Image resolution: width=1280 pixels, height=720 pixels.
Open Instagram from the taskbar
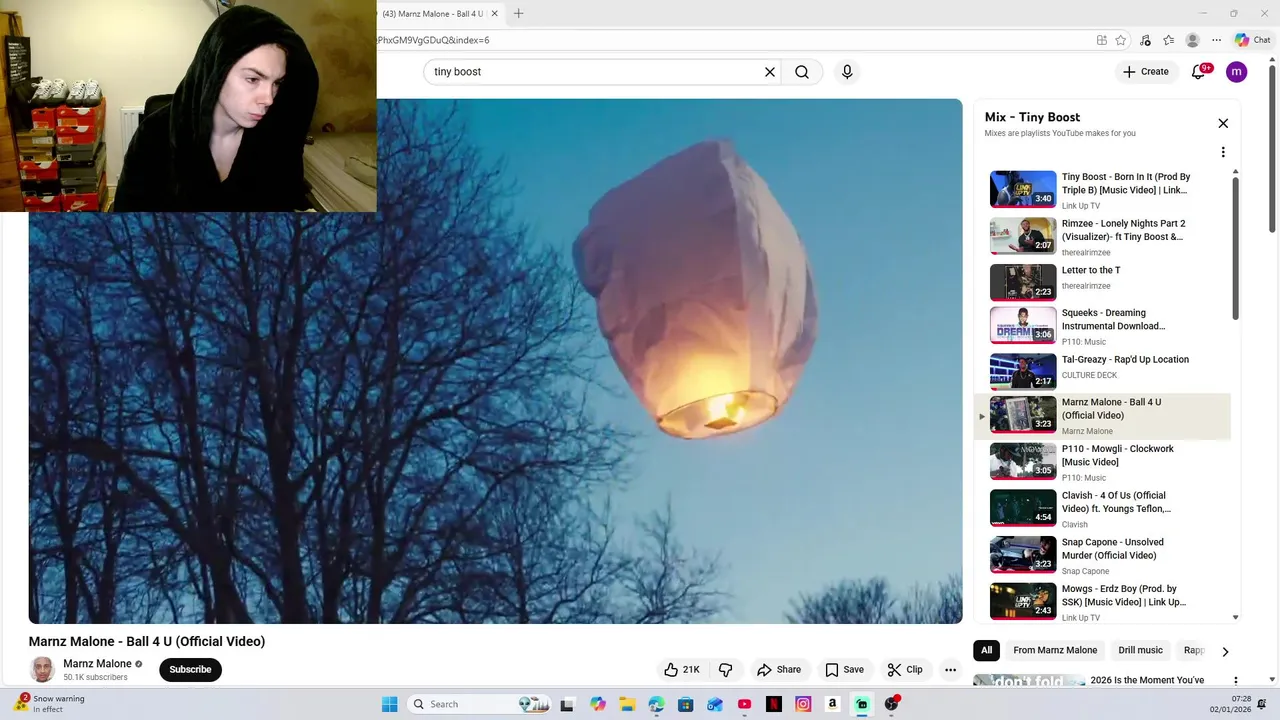click(x=803, y=704)
